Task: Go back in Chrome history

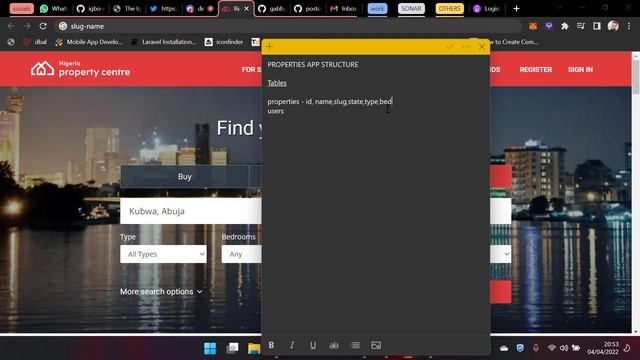Action: pyautogui.click(x=11, y=26)
